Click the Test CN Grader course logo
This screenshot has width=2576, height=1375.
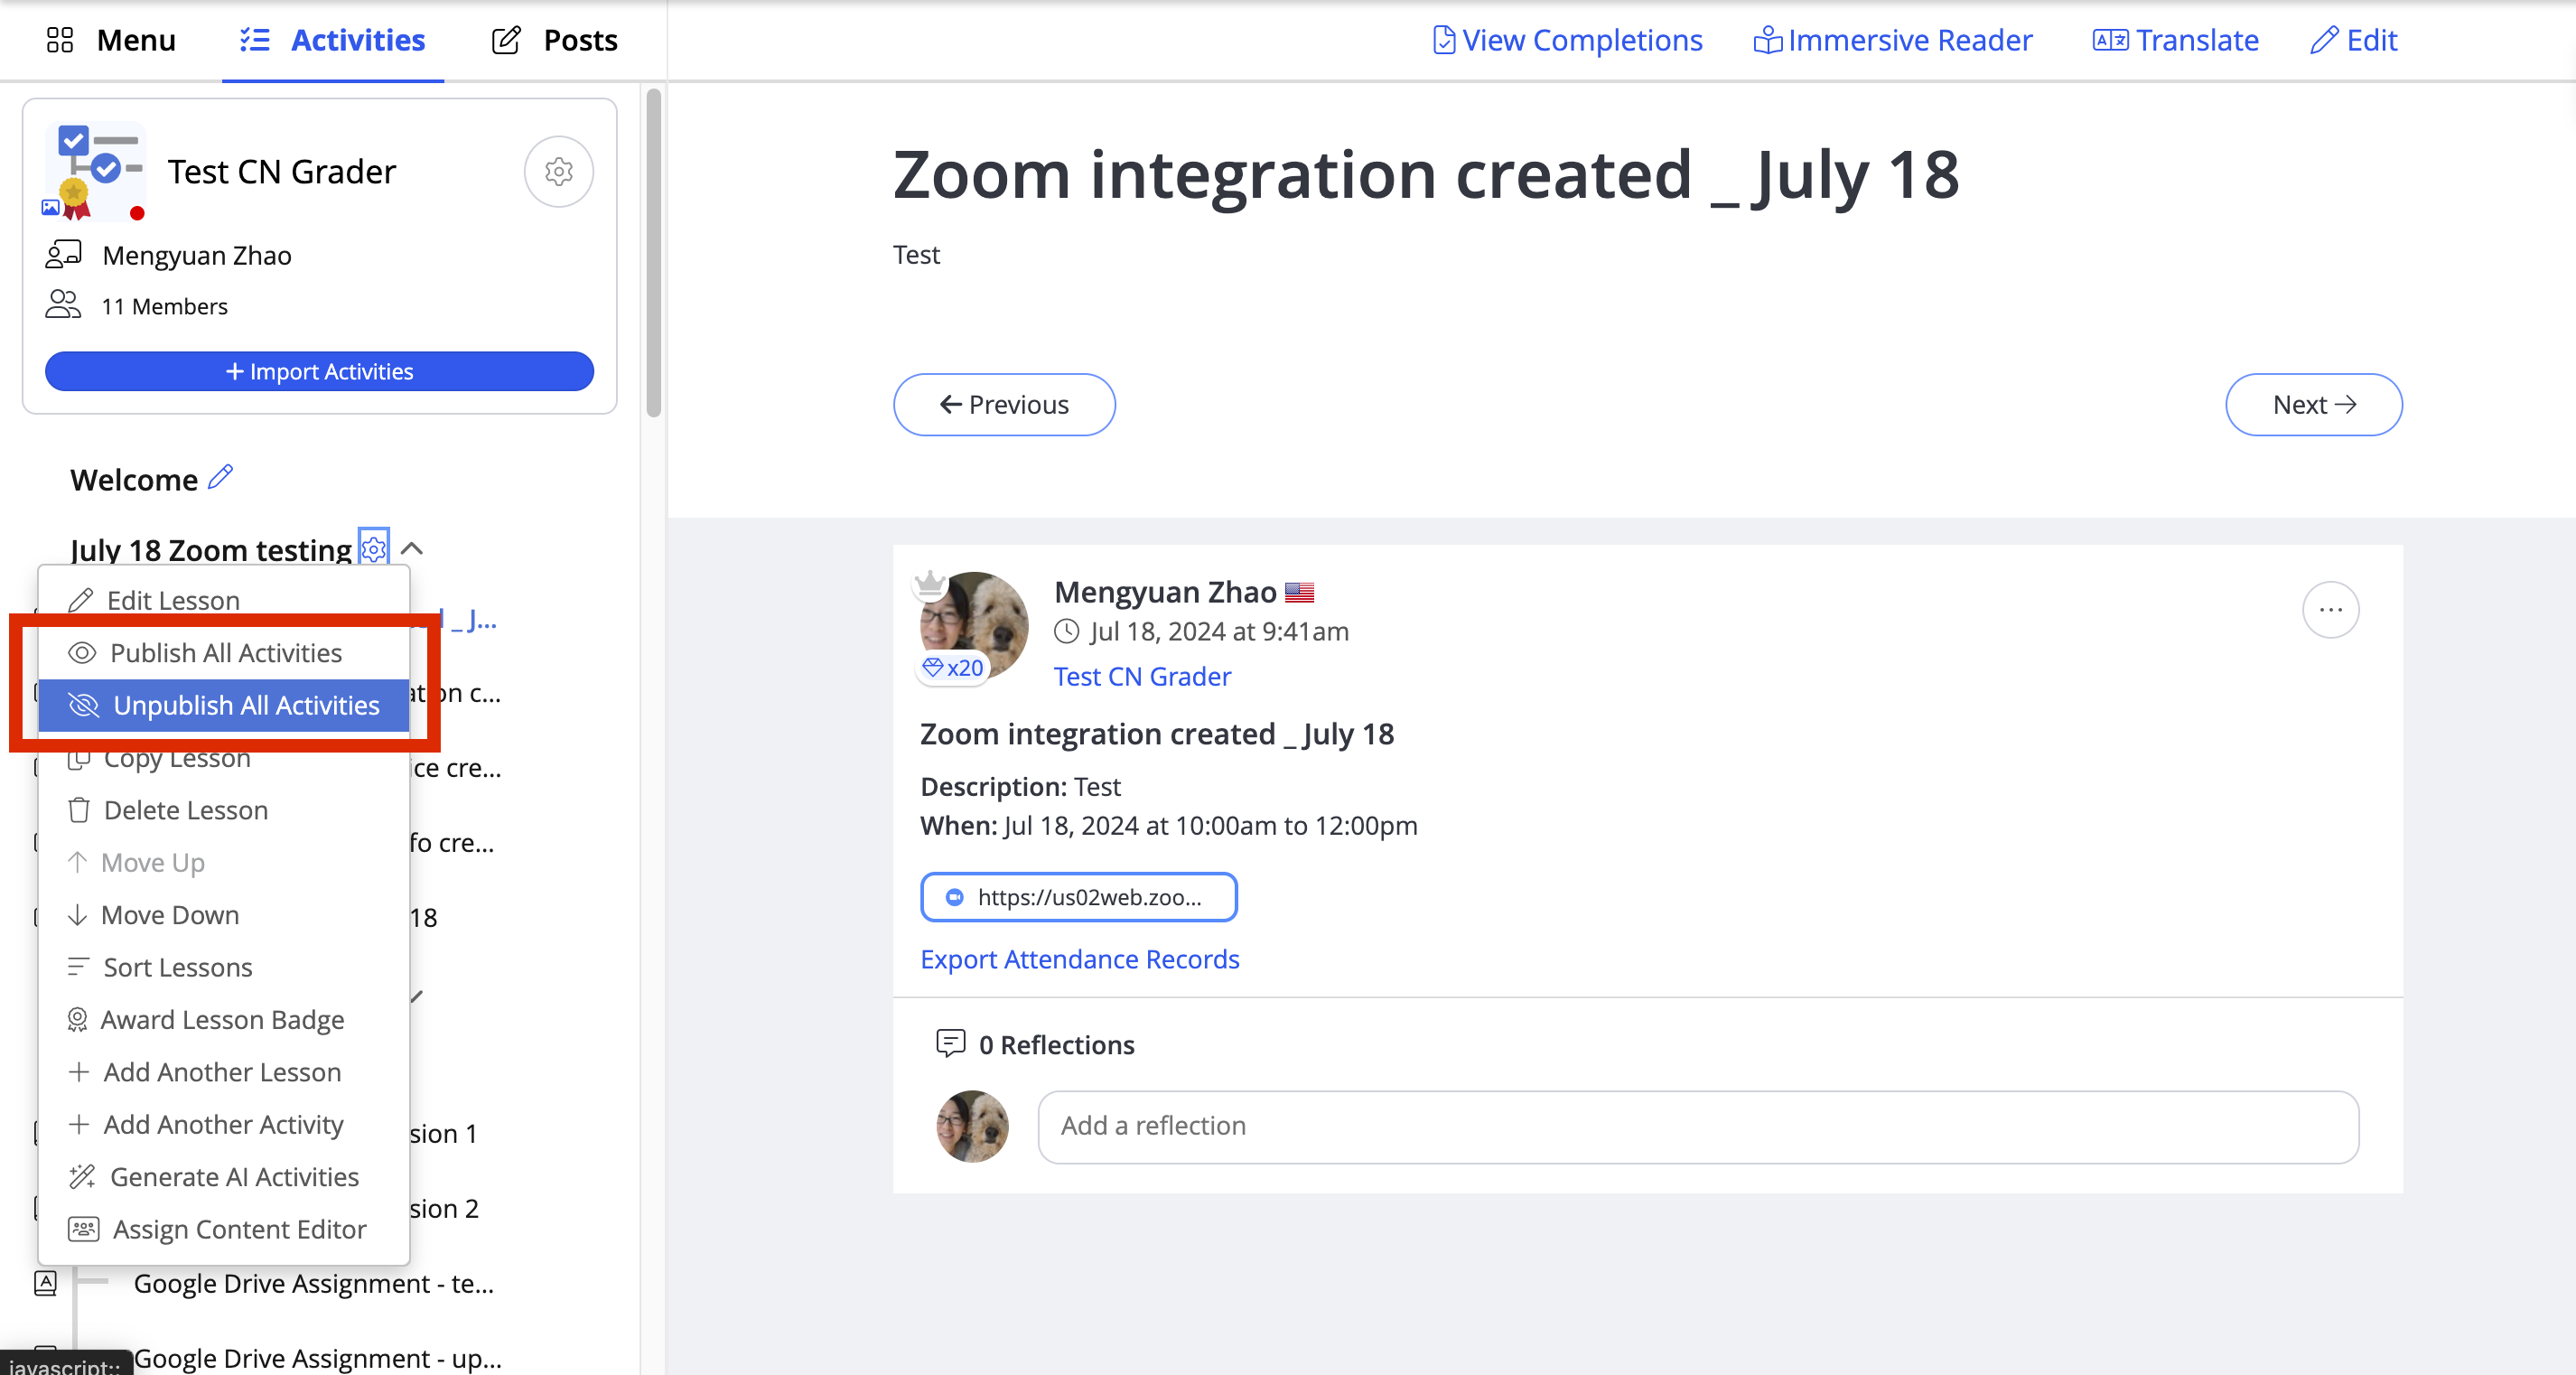95,172
